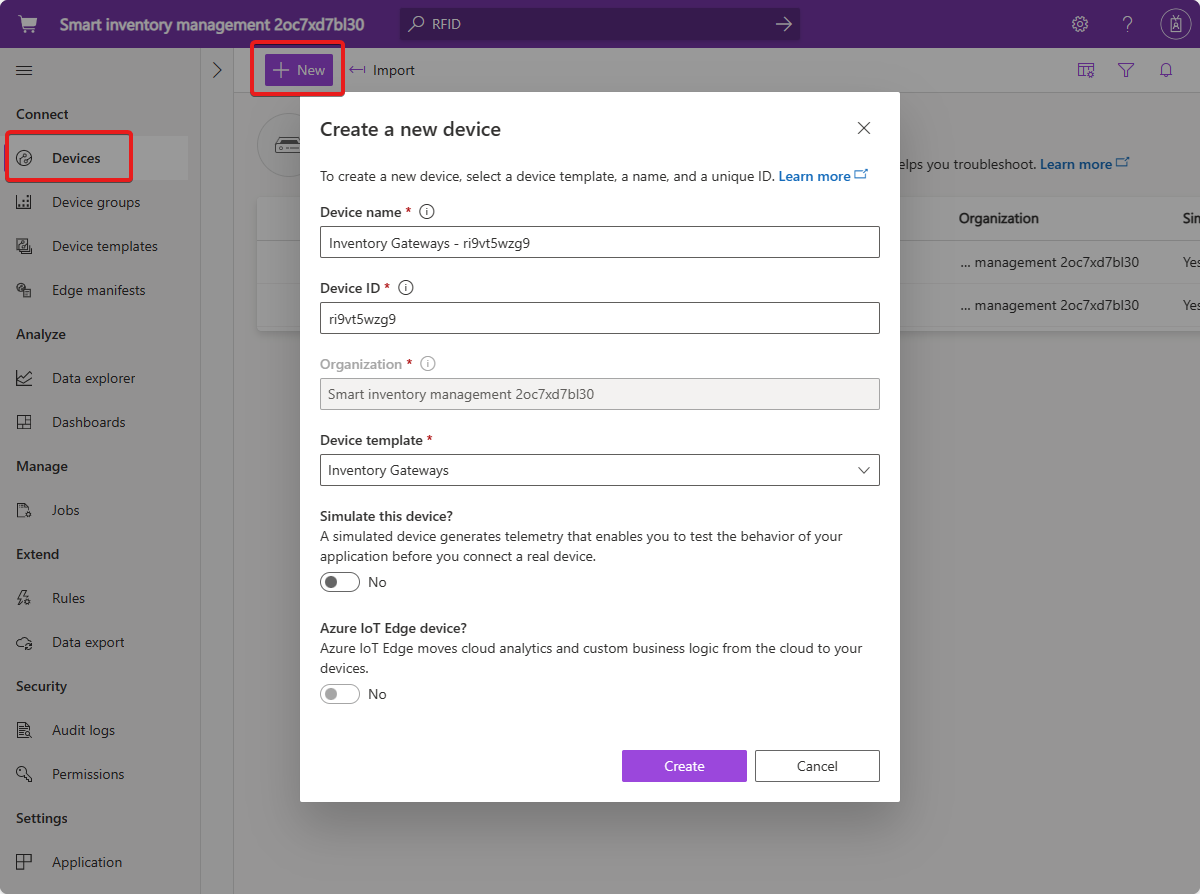Toggle the Azure IoT Edge device switch
Screen dimensions: 1200x894
point(340,694)
